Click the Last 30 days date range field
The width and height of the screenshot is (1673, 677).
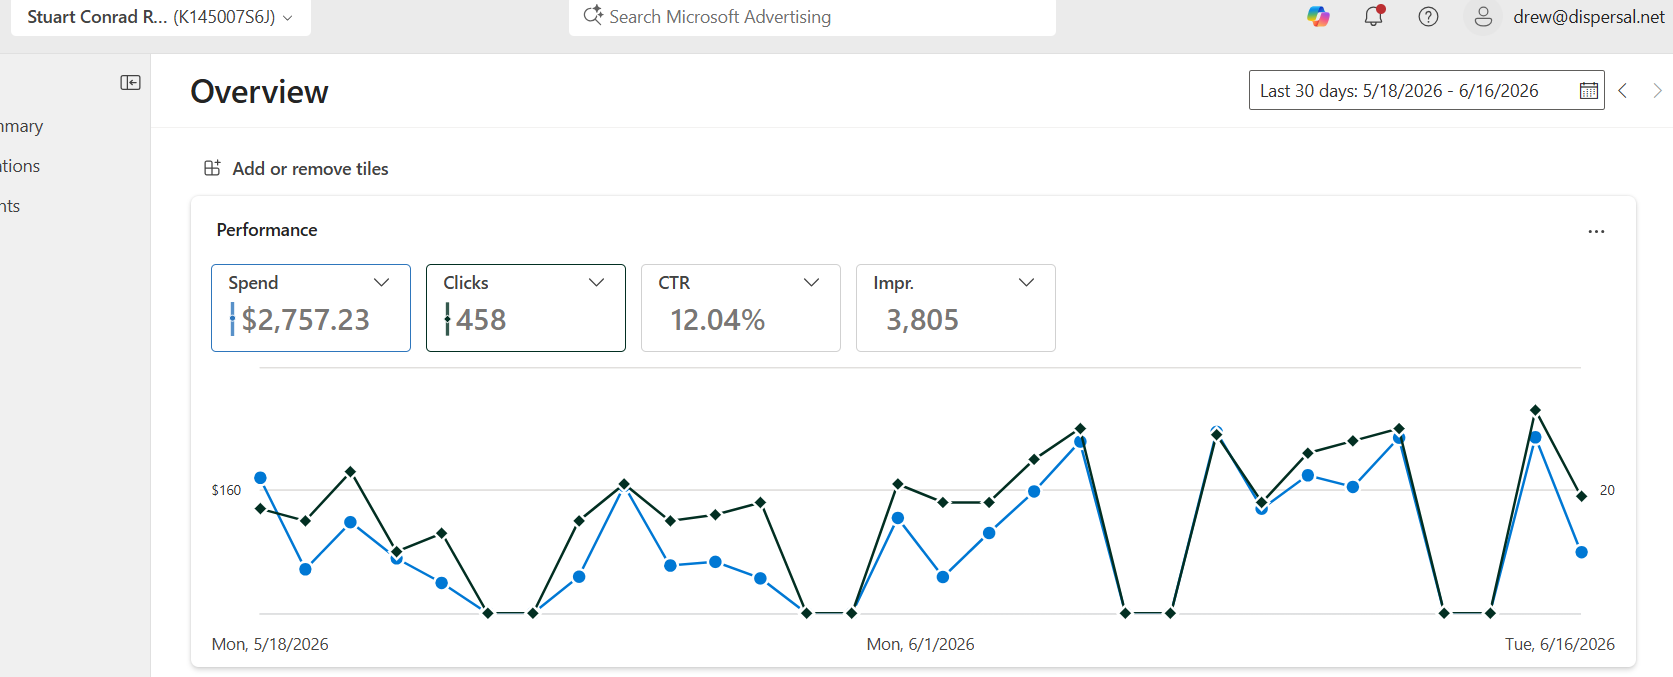1426,90
